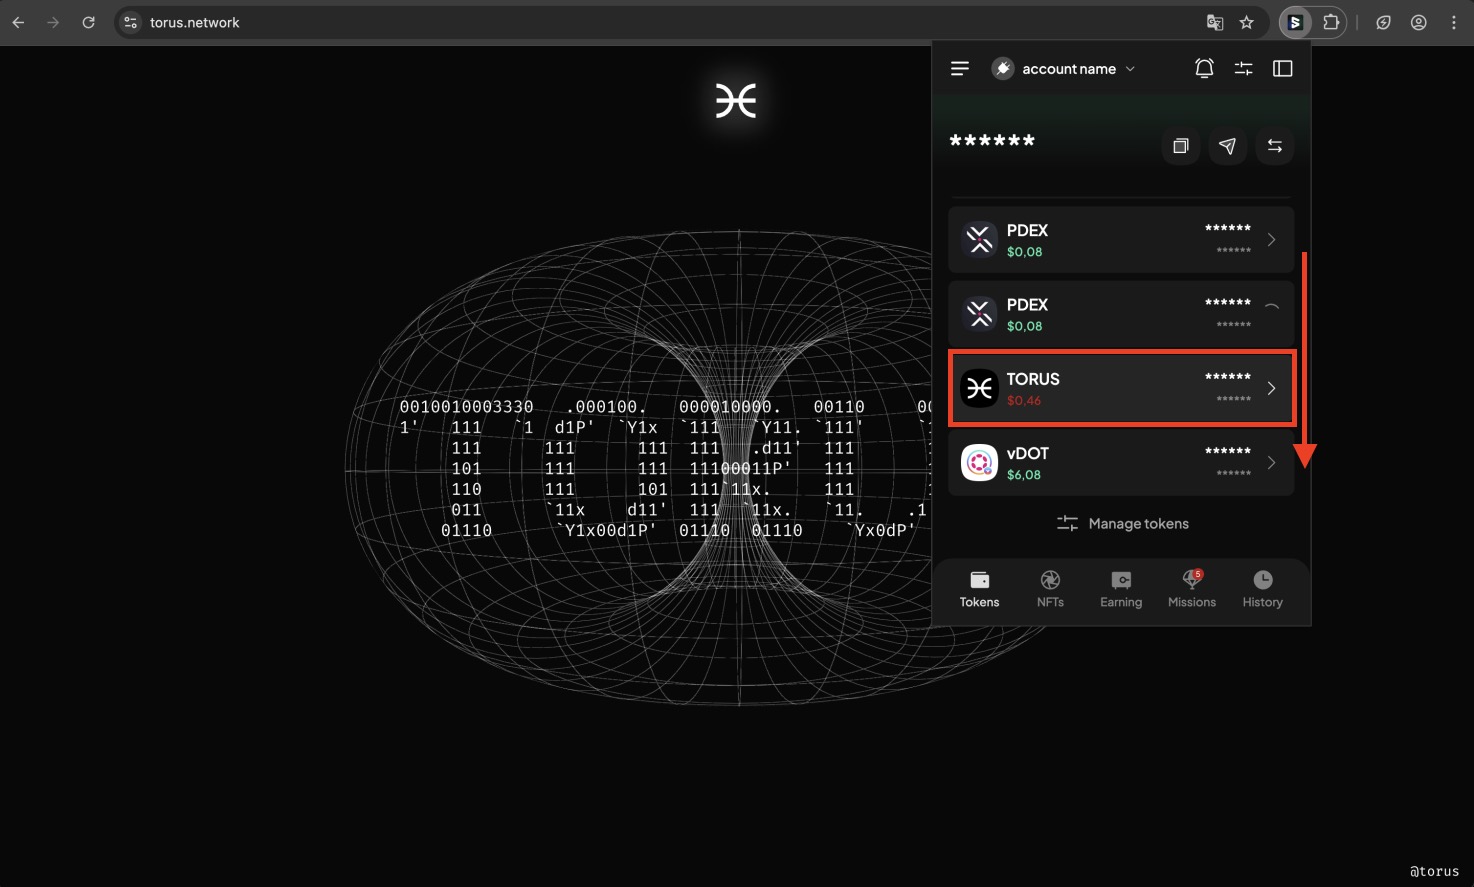
Task: Expand the vDOT token row chevron
Action: pyautogui.click(x=1271, y=462)
